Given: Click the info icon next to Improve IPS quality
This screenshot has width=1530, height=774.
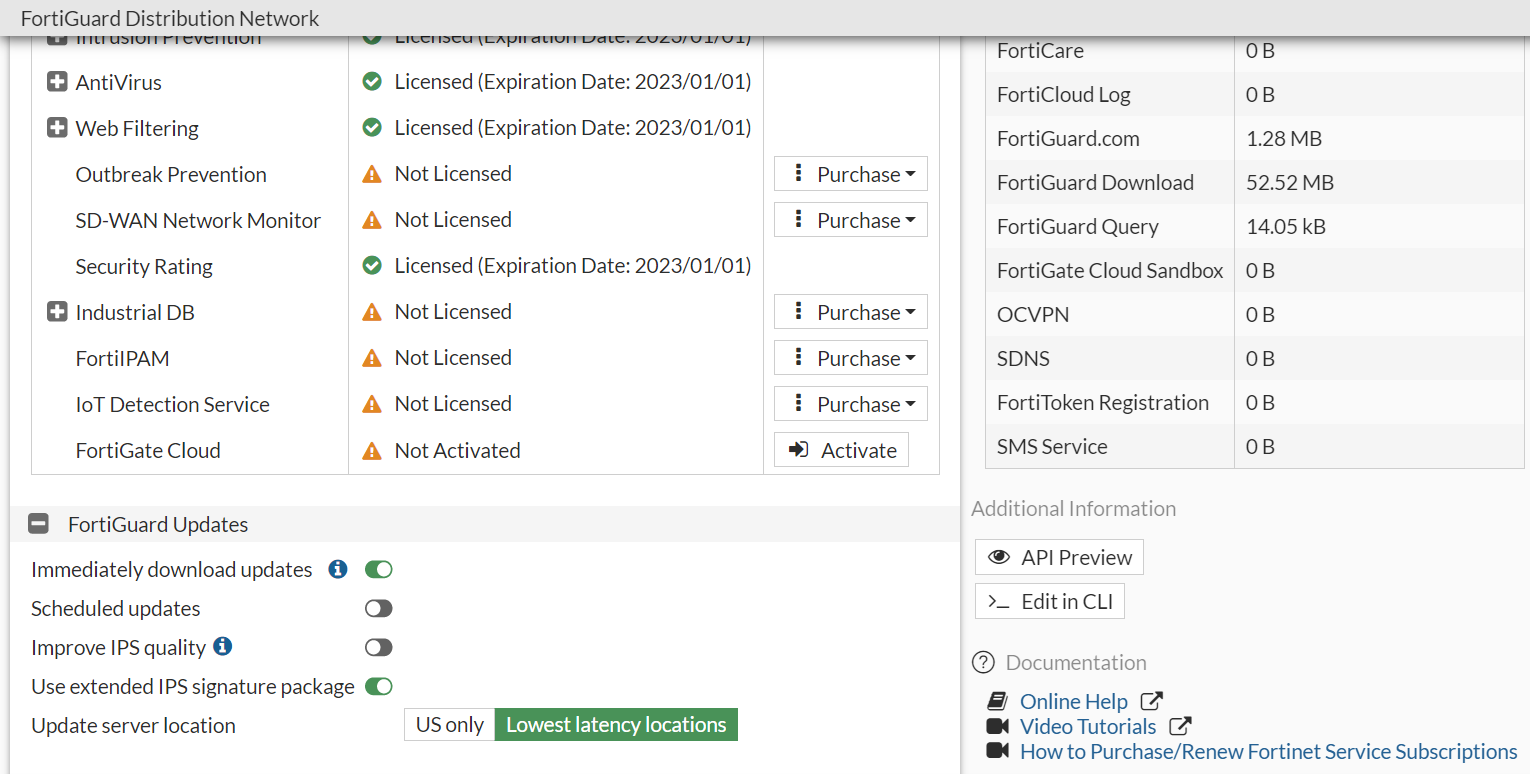Looking at the screenshot, I should point(223,646).
